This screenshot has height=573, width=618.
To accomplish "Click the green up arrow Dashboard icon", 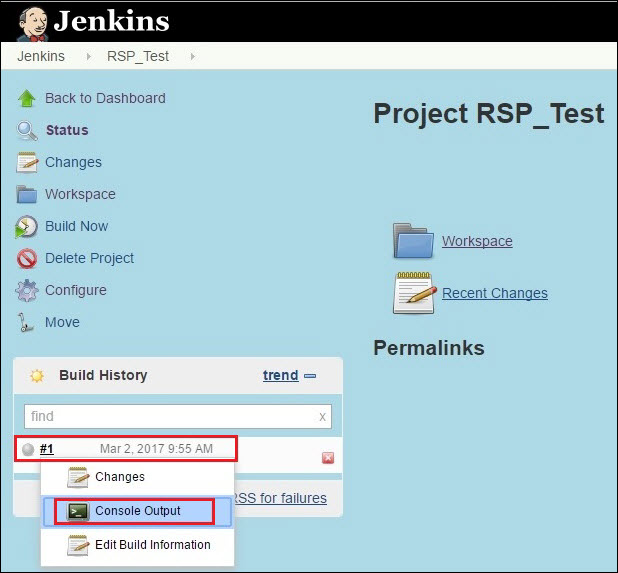I will [27, 99].
